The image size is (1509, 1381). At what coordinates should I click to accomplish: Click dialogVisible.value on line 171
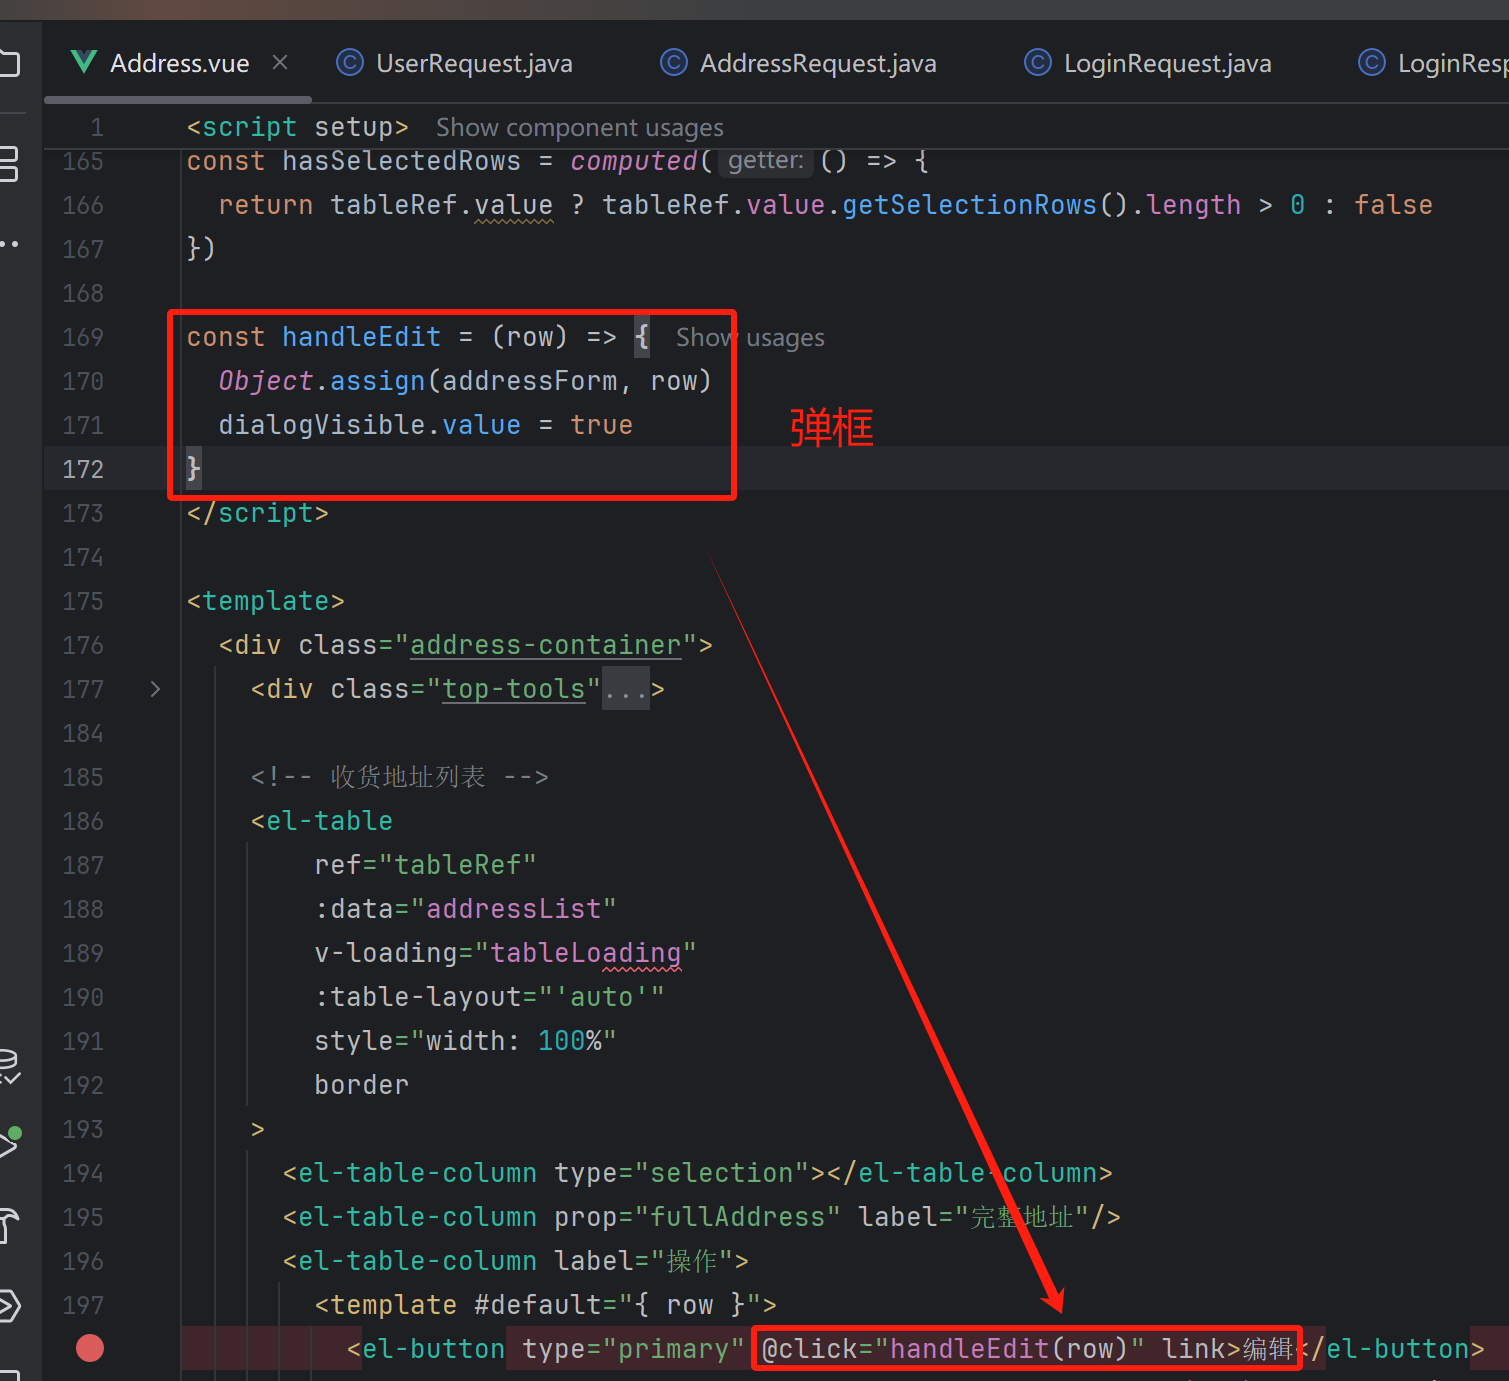click(369, 425)
